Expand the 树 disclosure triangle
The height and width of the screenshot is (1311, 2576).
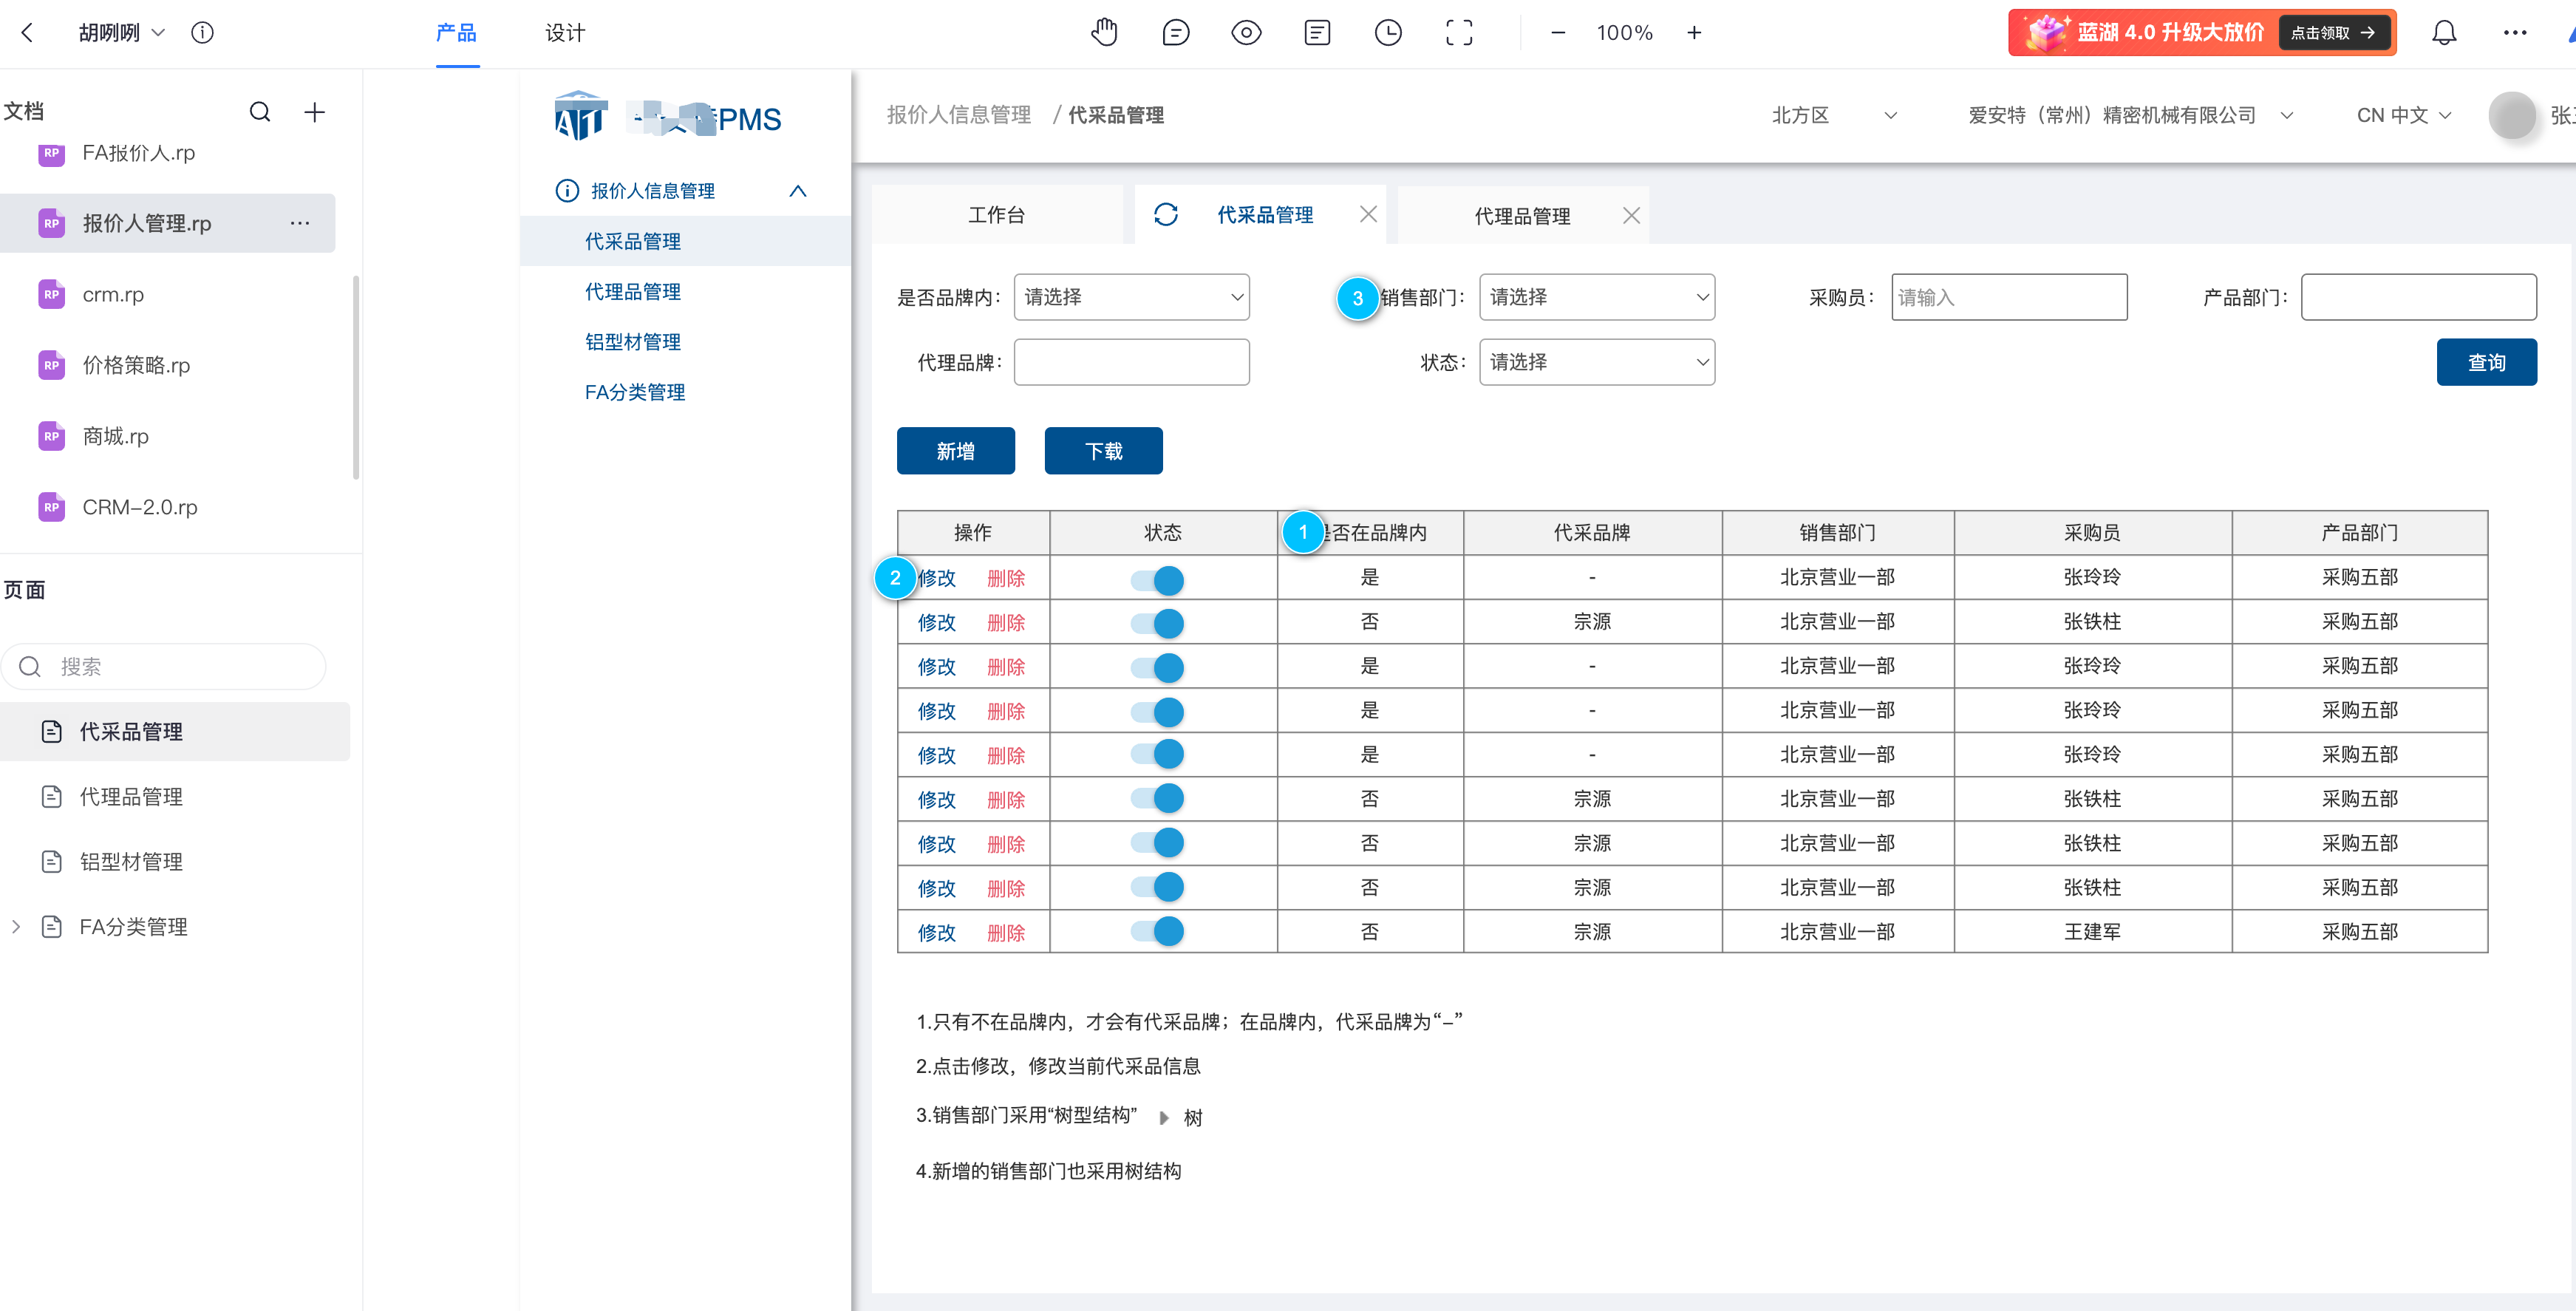(1163, 1117)
